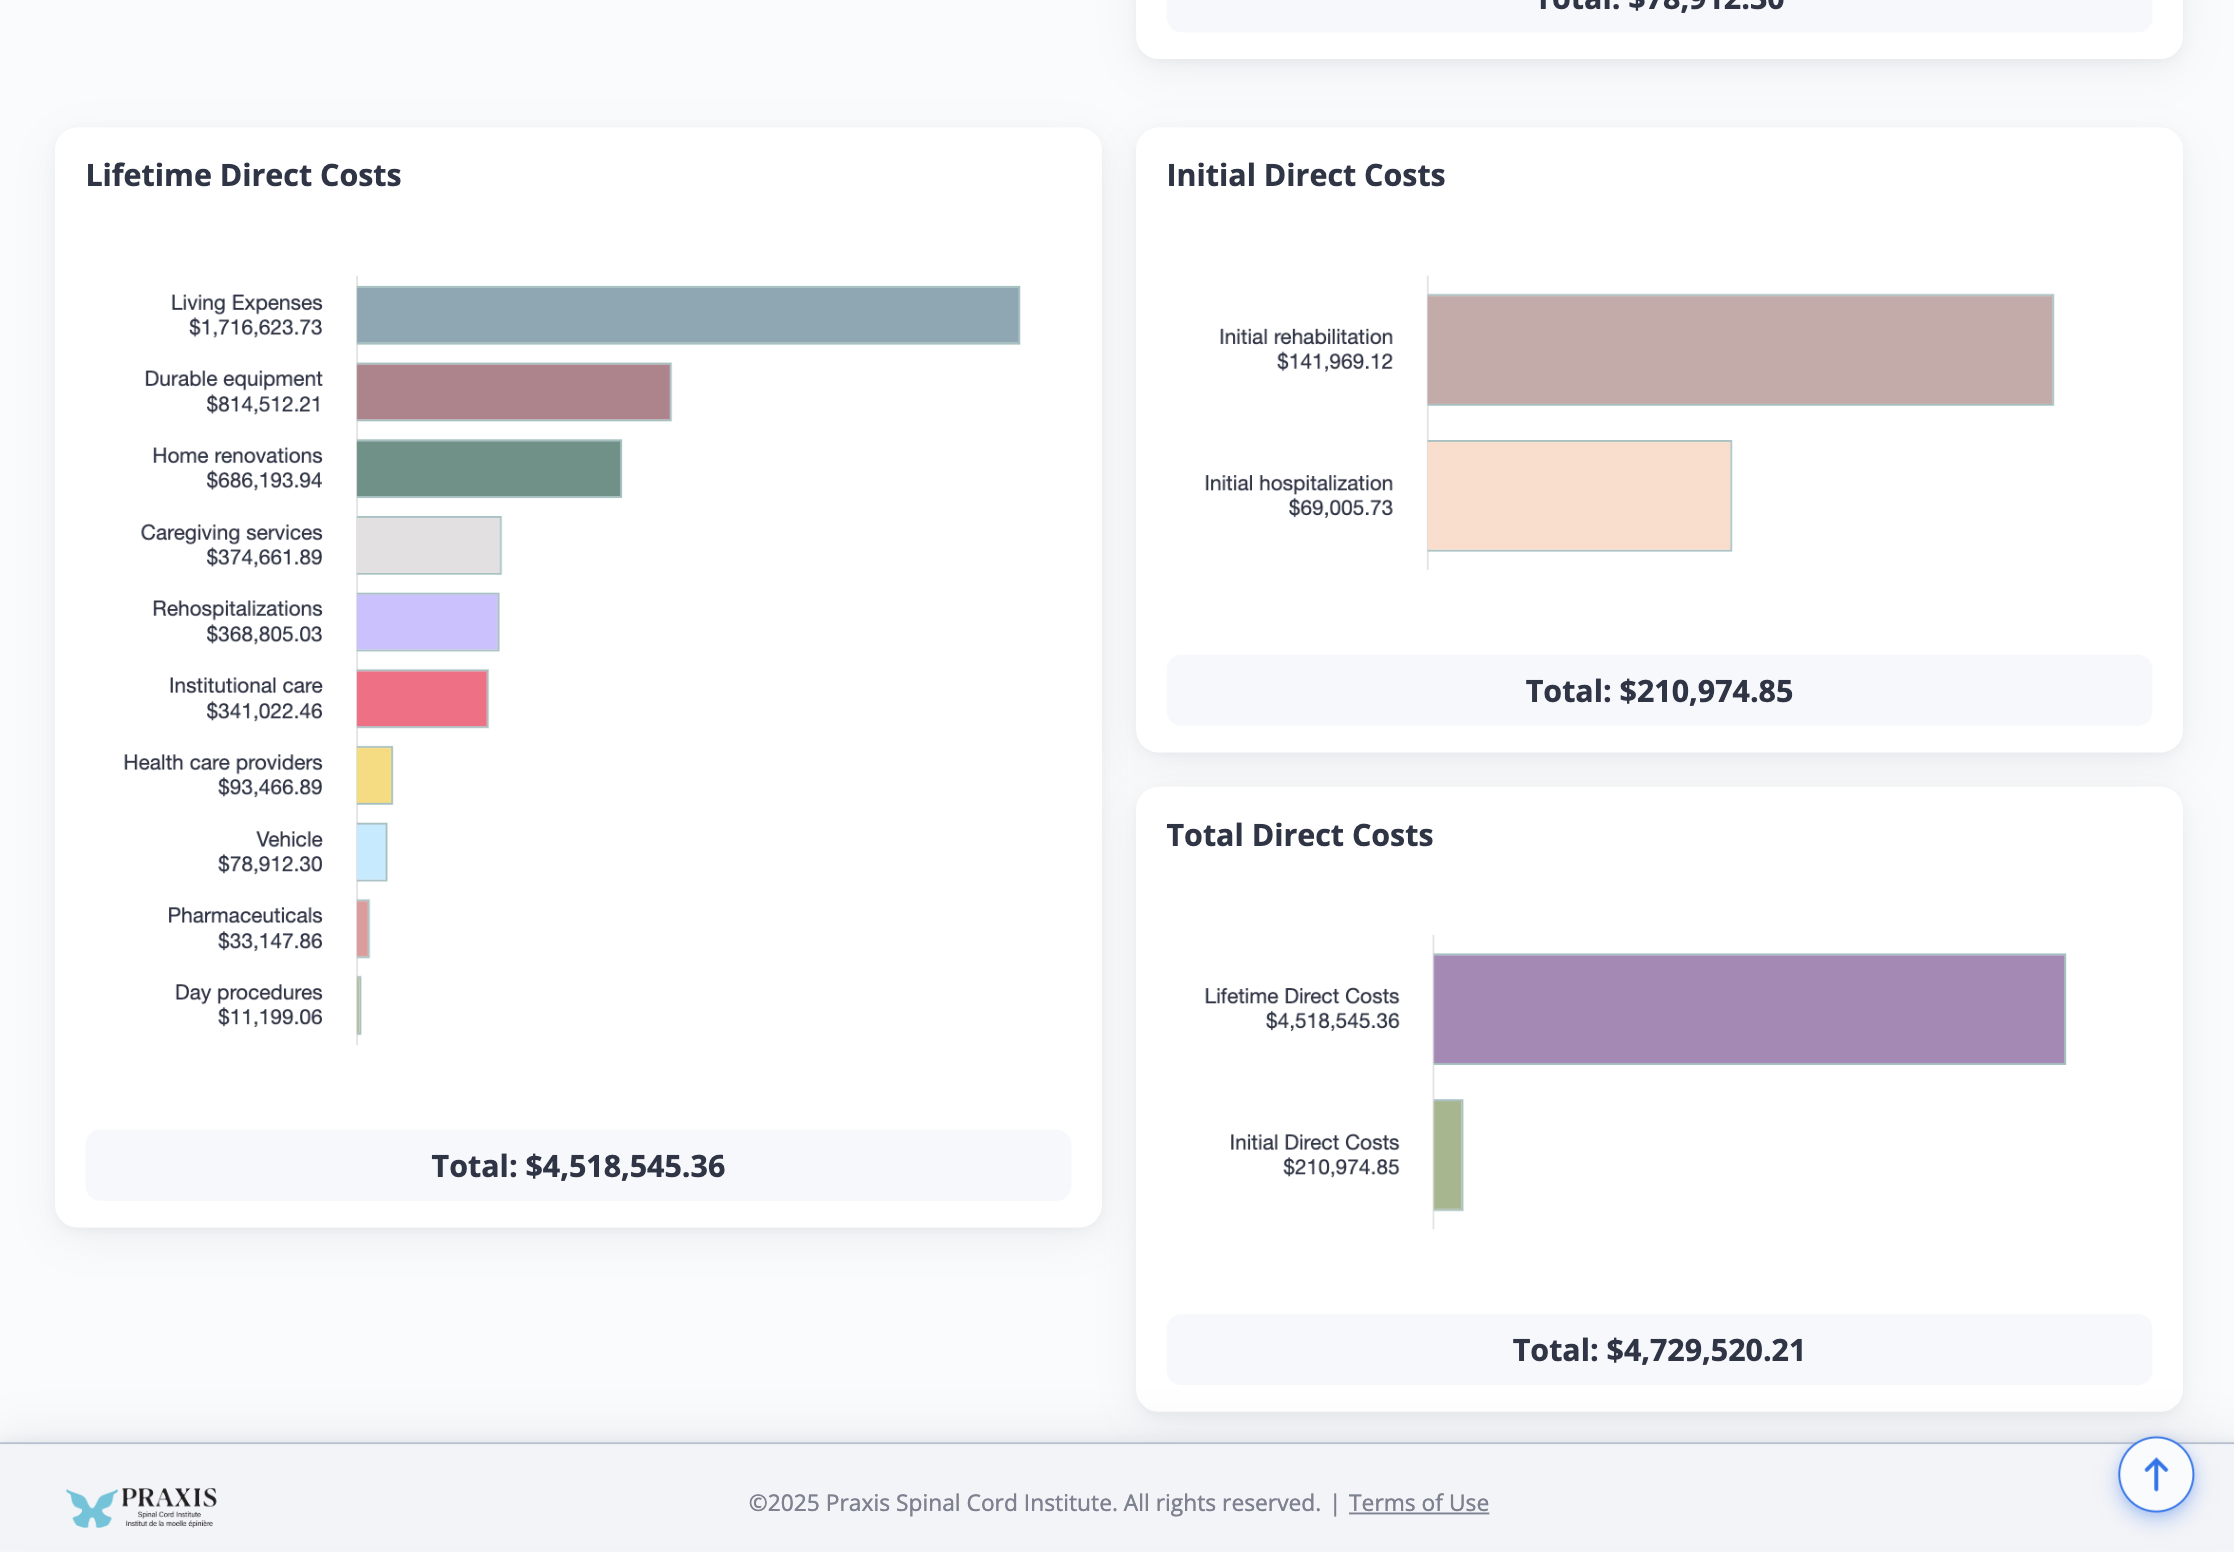Click the 'Rehospitalizations $368,805.03' label
This screenshot has height=1552, width=2234.
(237, 622)
